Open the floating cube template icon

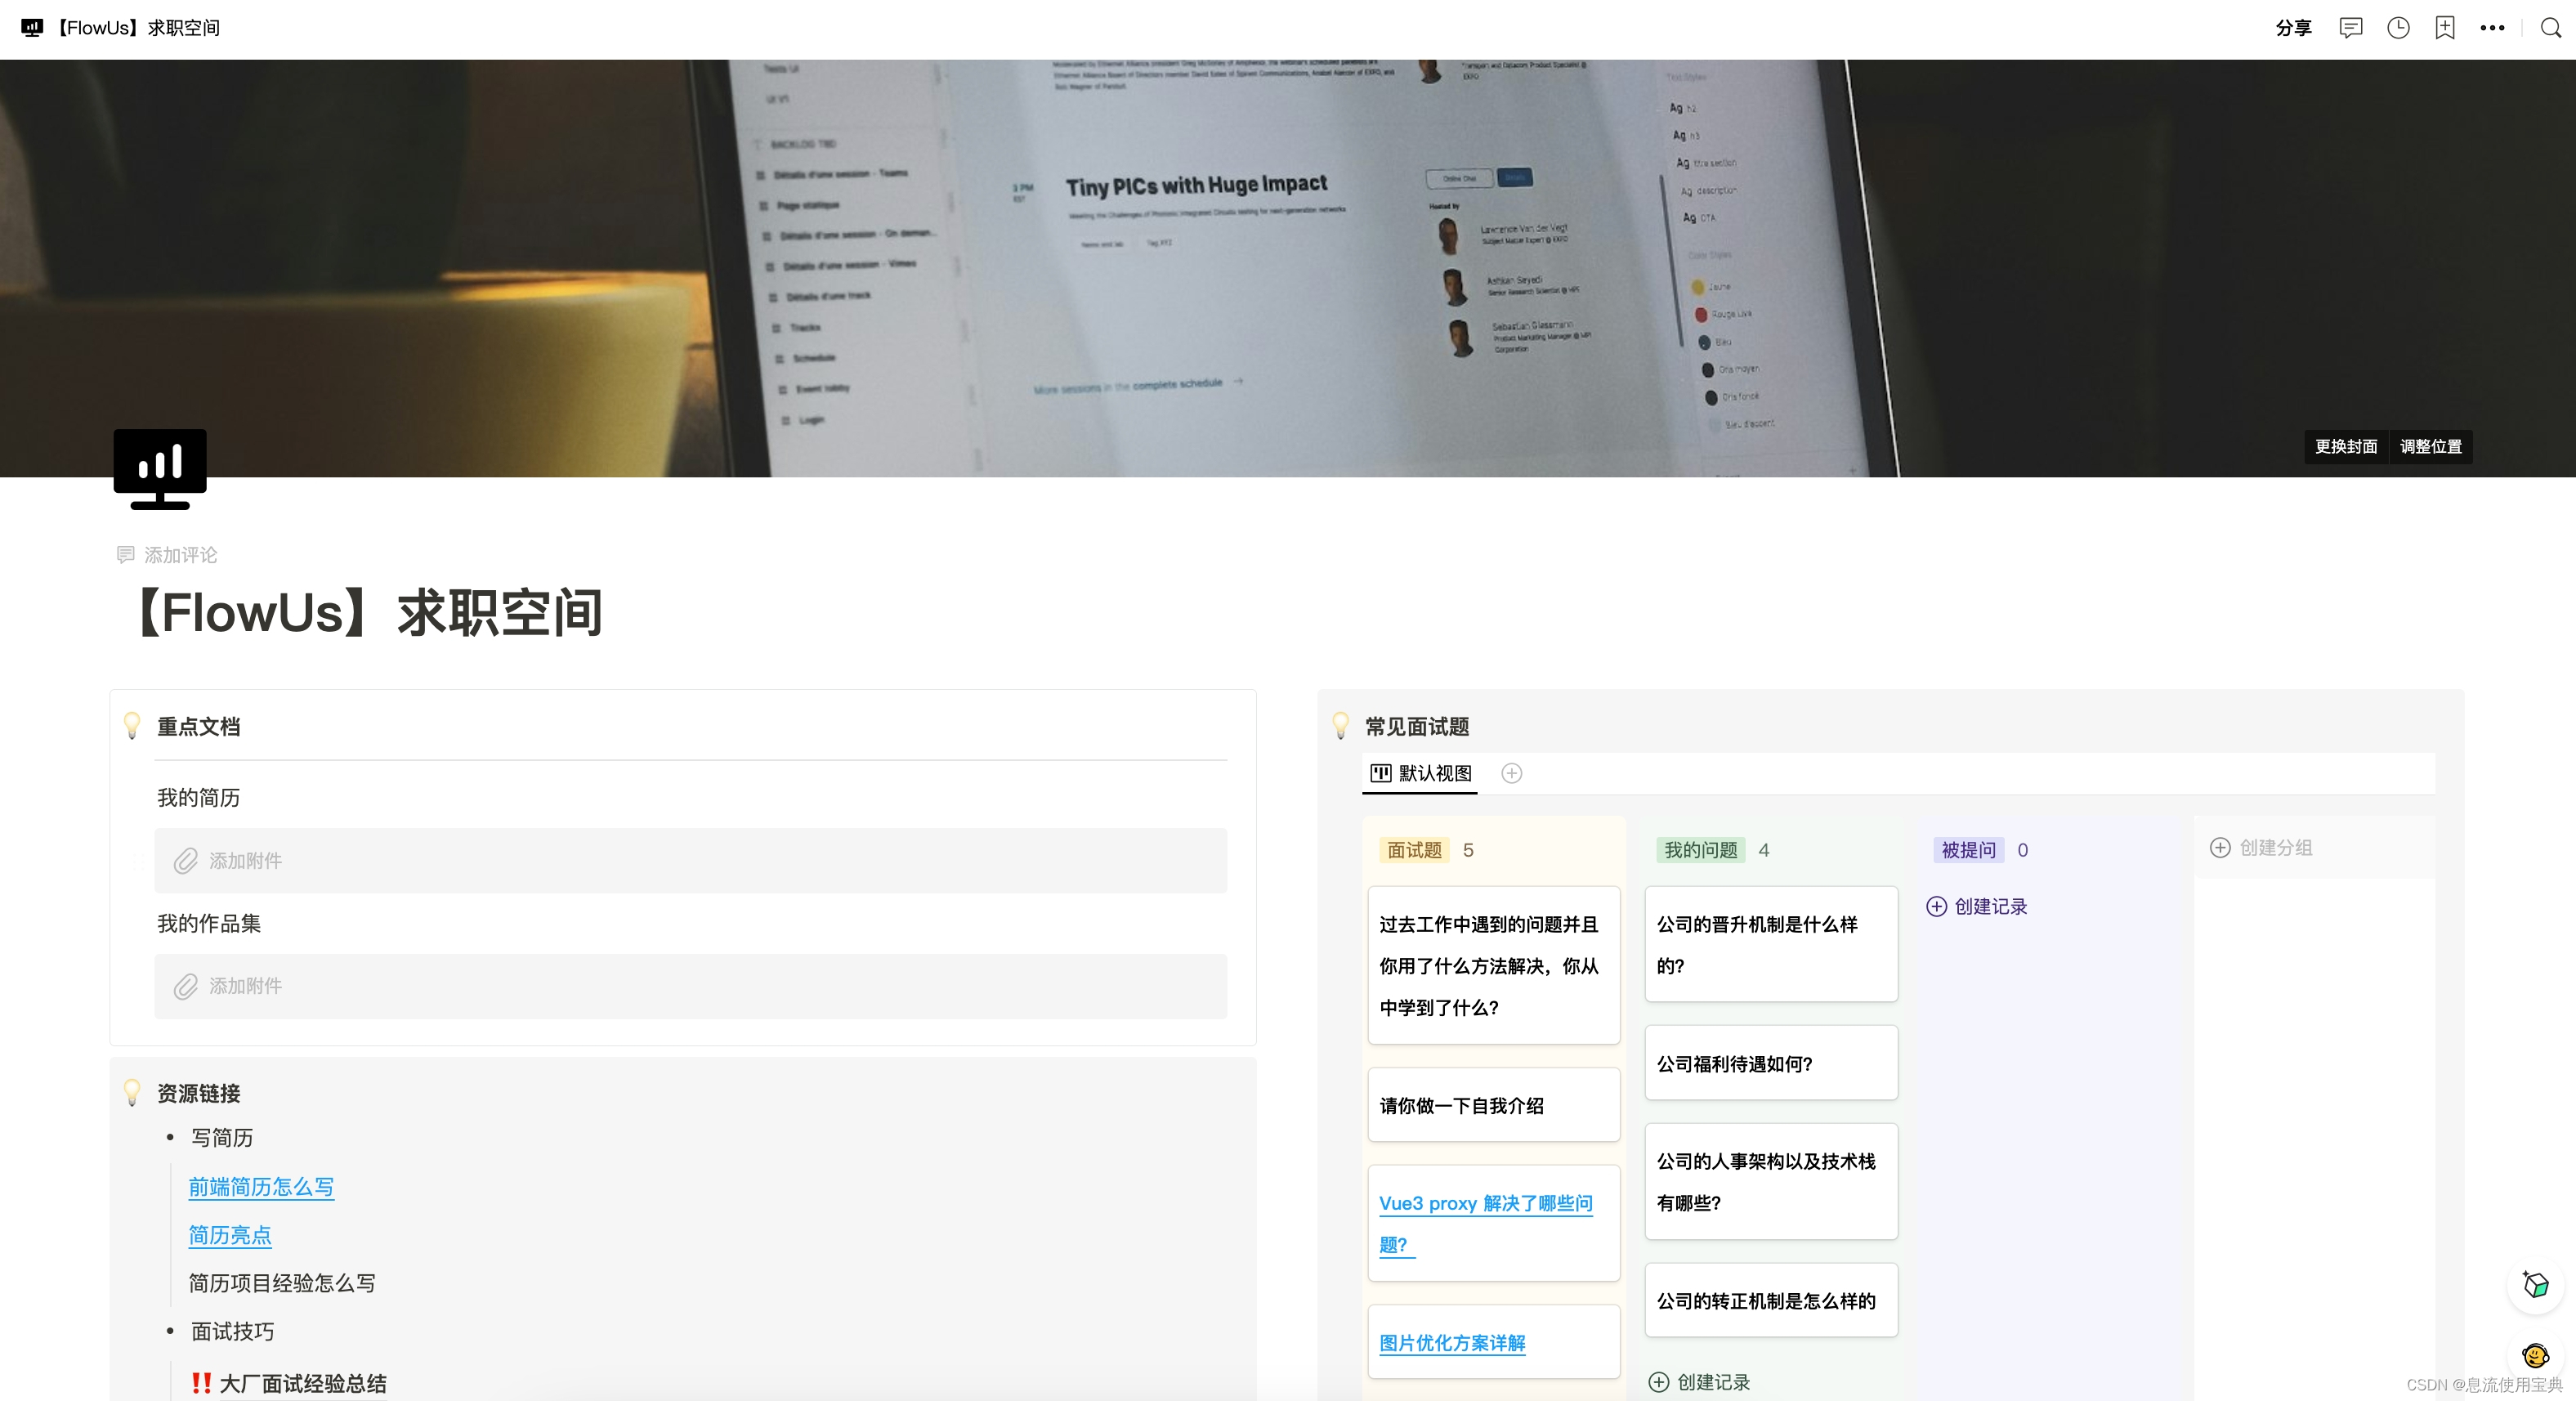click(x=2535, y=1284)
